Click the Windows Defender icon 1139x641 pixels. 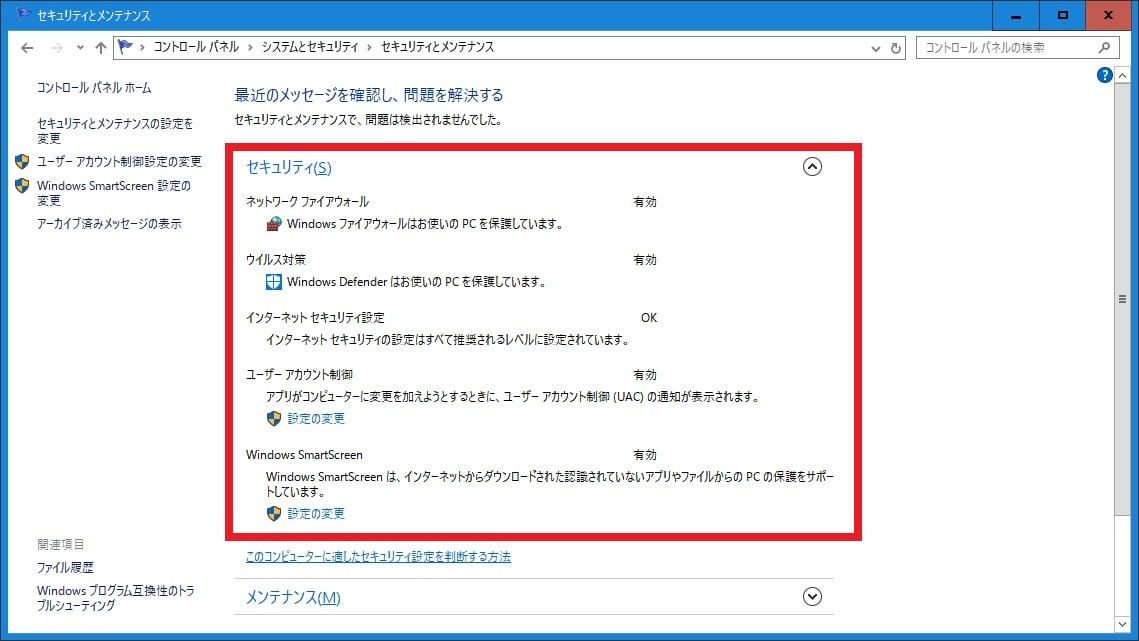coord(274,282)
